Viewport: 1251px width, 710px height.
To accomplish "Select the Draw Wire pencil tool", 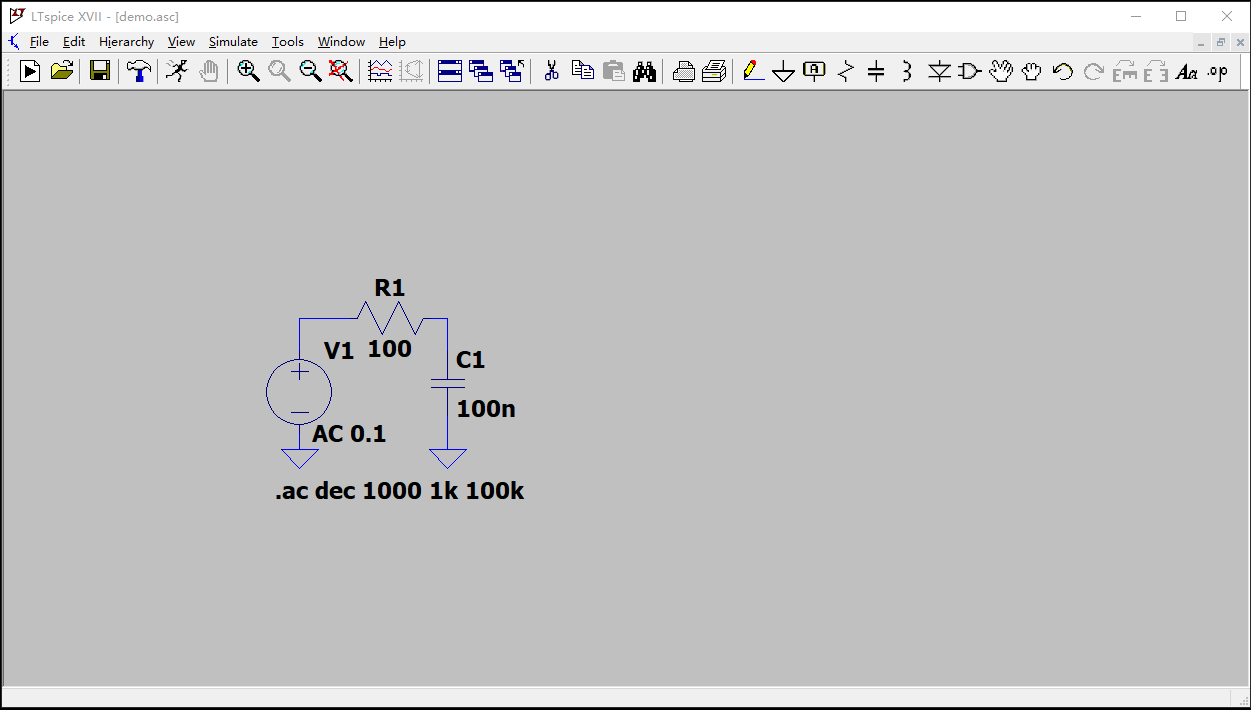I will coord(753,71).
